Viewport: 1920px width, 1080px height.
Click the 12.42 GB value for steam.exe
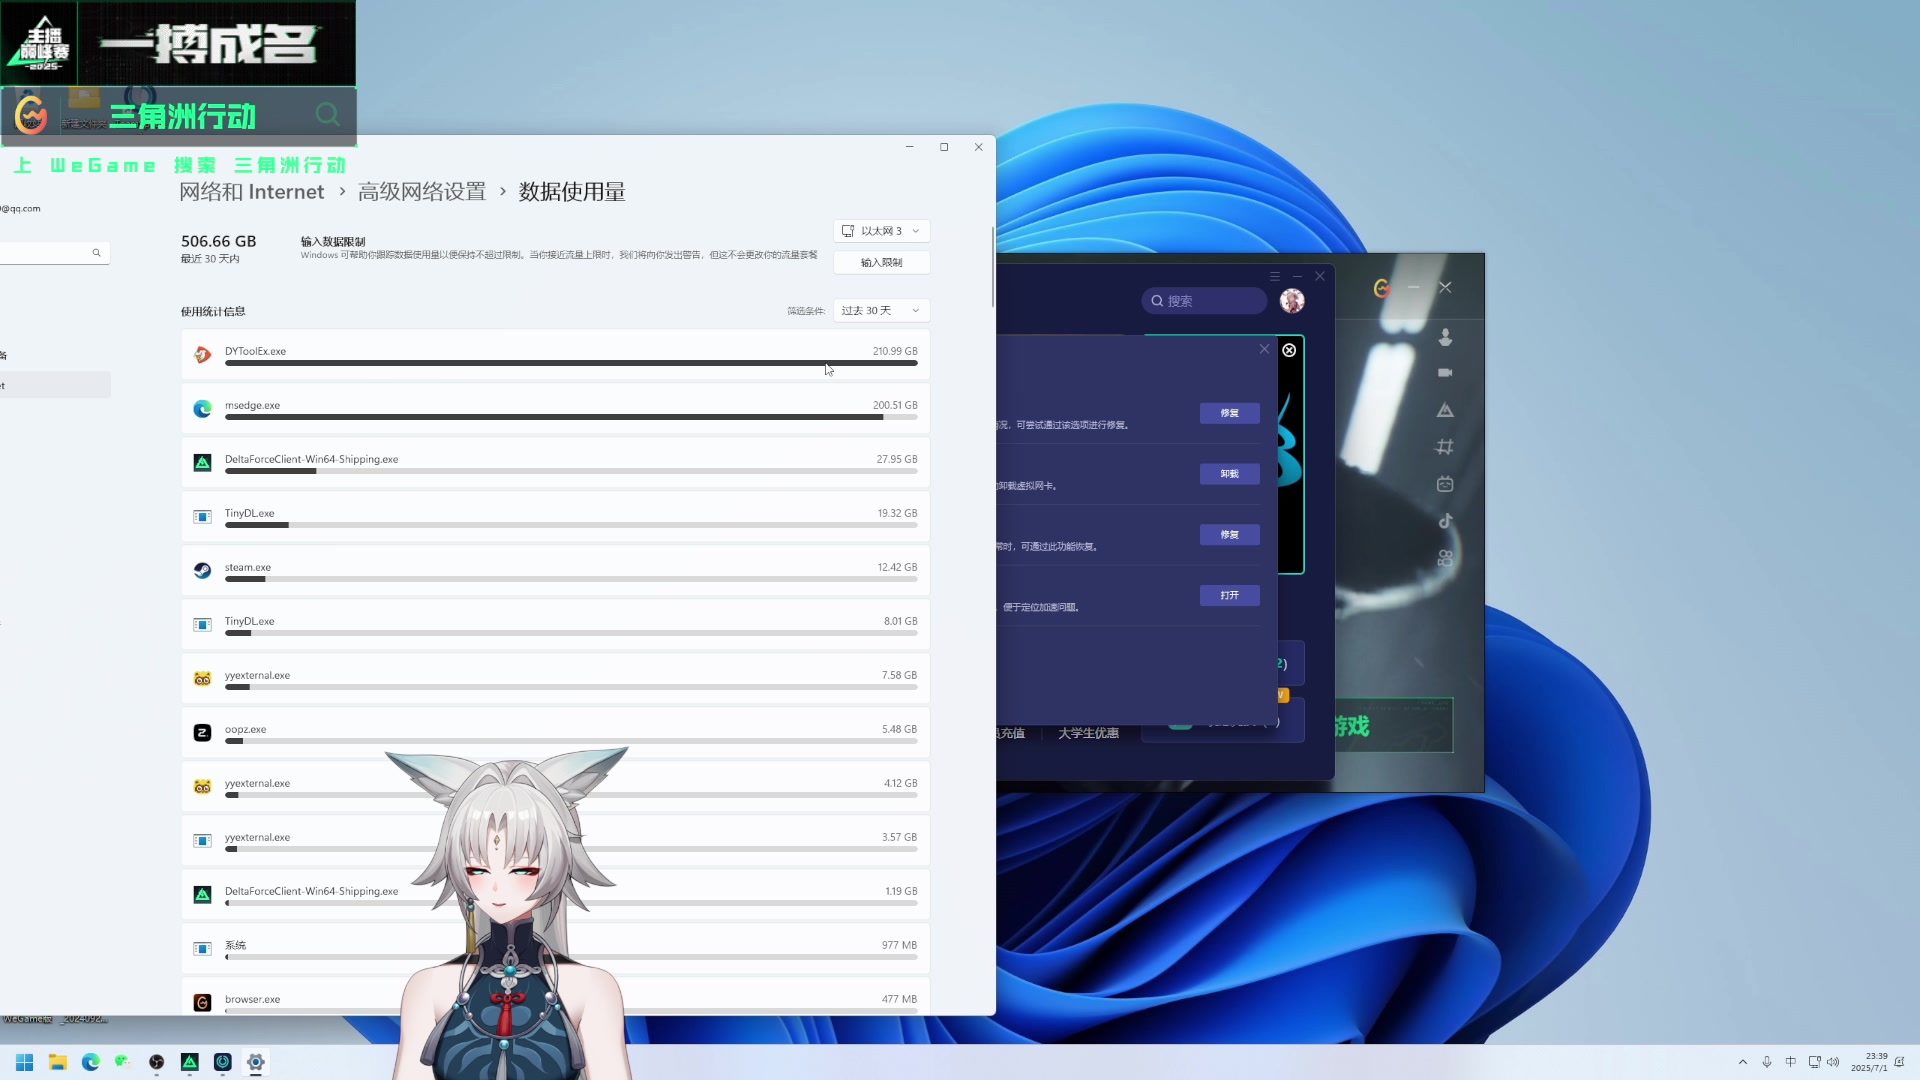pyautogui.click(x=897, y=567)
